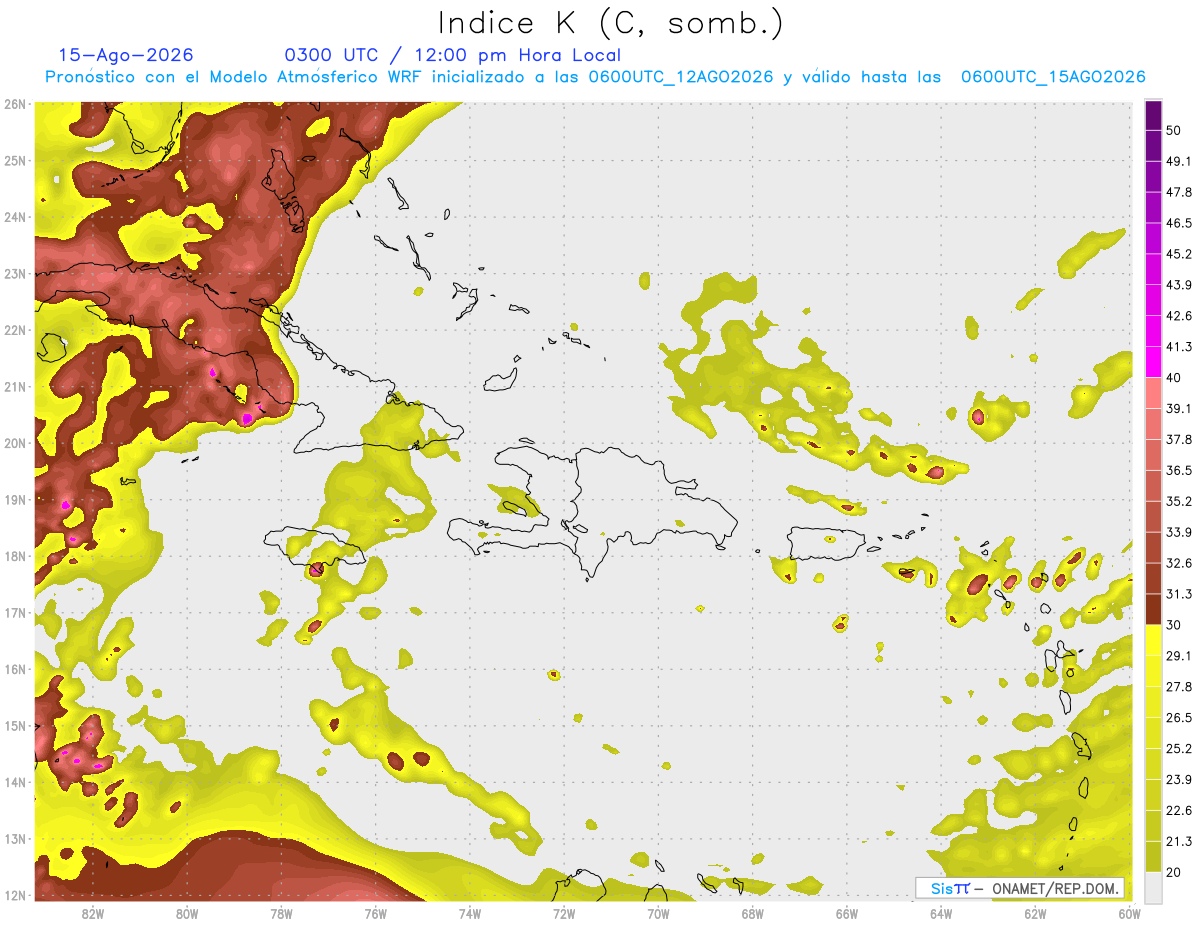The width and height of the screenshot is (1200, 927).
Task: Click the colorbar label '31.3'
Action: coord(1178,594)
